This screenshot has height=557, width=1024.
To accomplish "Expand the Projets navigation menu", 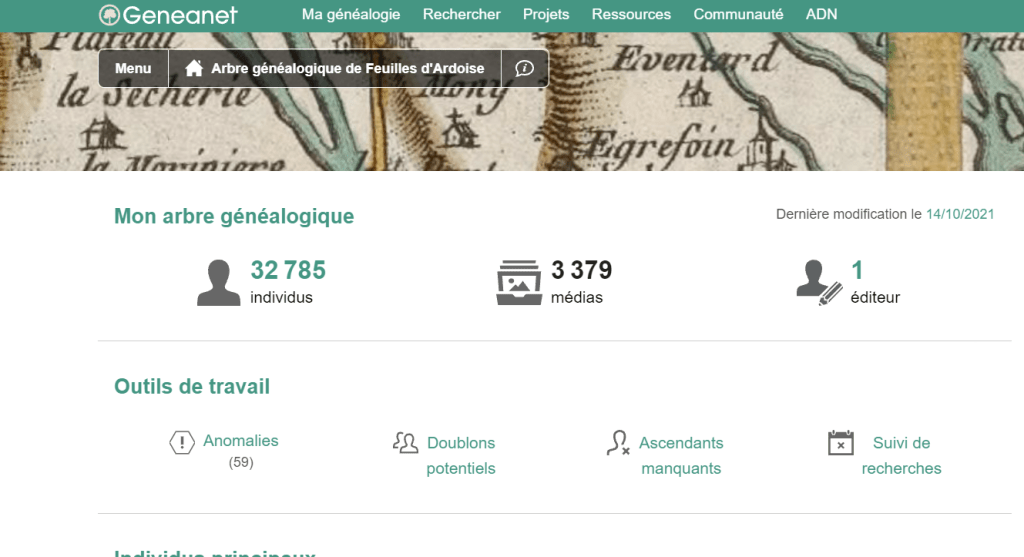I will tap(546, 15).
